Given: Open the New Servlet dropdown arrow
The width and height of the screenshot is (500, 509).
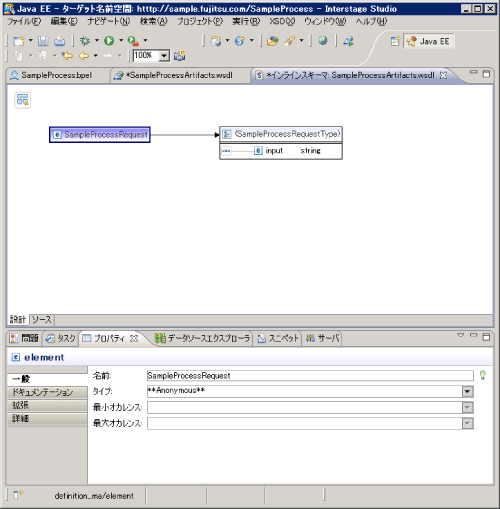Looking at the screenshot, I should tap(252, 41).
